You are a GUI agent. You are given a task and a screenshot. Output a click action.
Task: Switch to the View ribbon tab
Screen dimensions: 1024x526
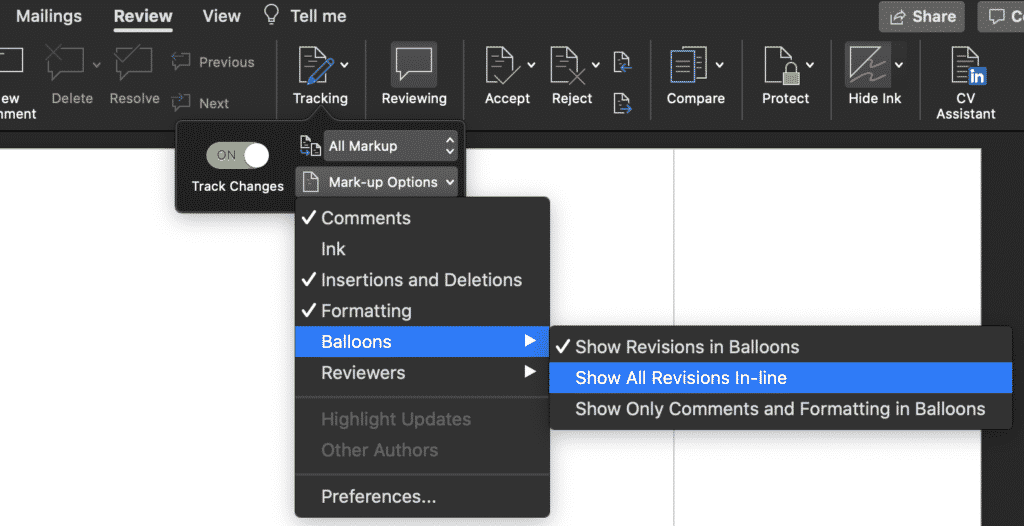click(x=221, y=16)
